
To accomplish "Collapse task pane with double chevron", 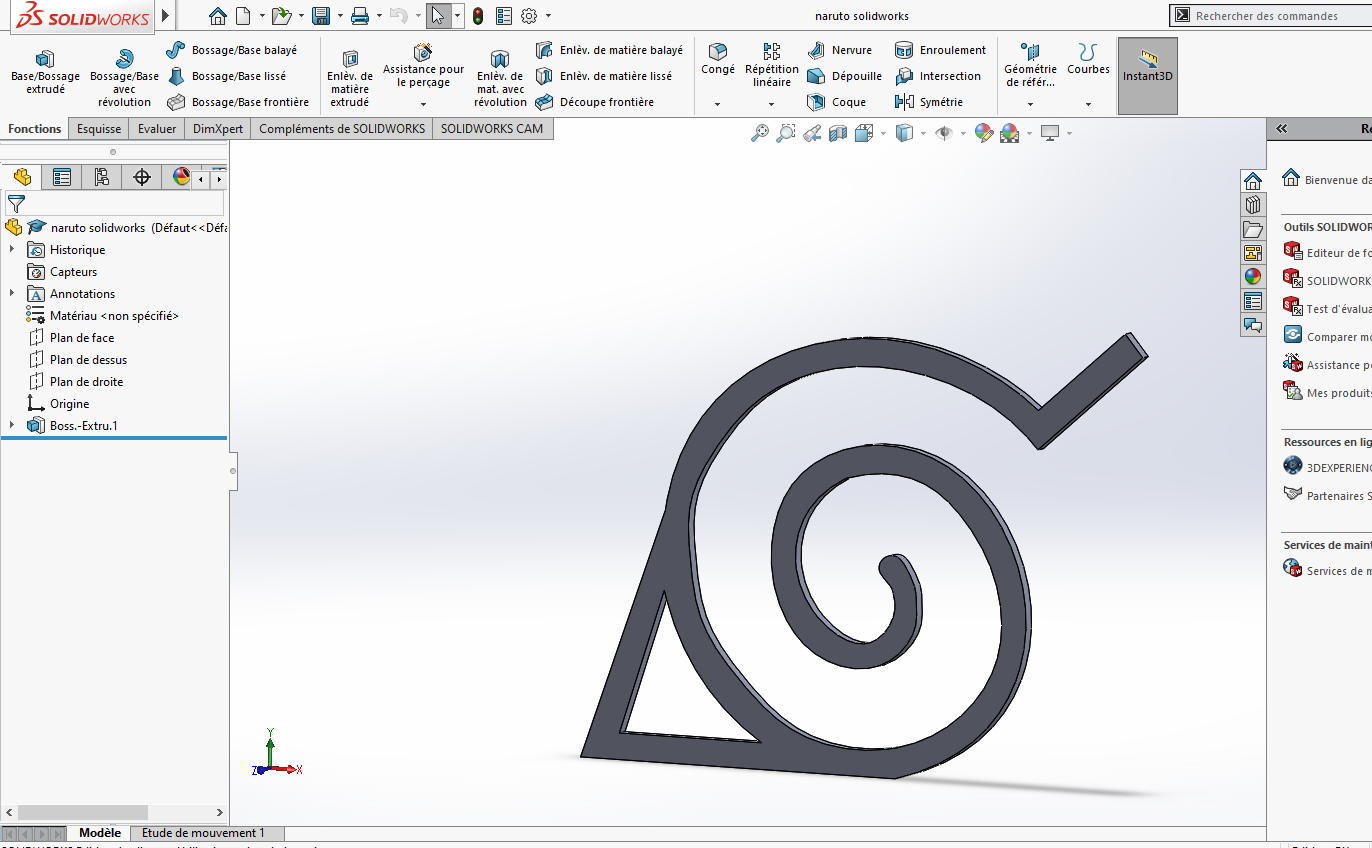I will [1281, 129].
